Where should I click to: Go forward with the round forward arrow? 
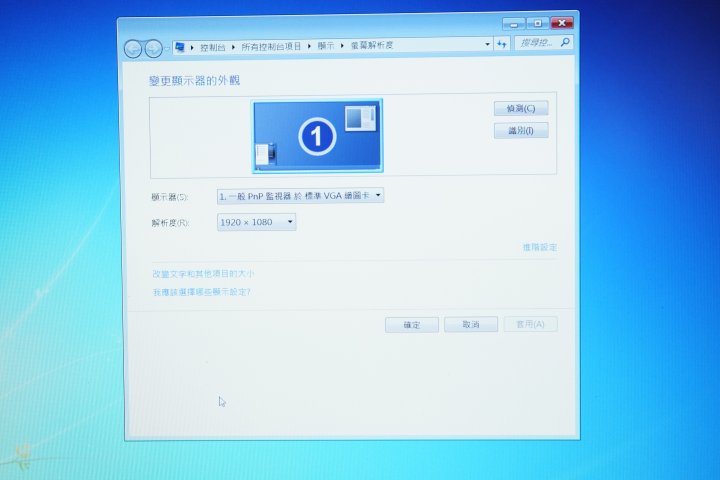[x=153, y=49]
